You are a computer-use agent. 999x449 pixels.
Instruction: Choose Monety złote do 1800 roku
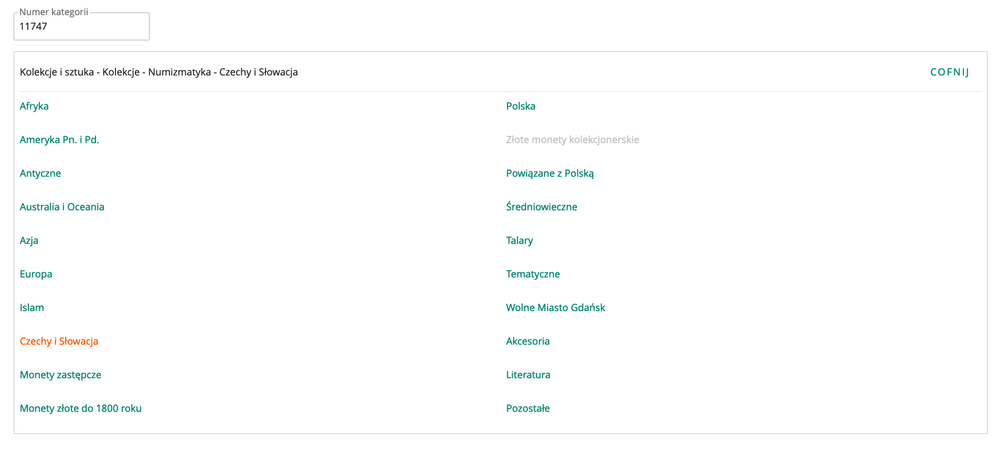coord(80,408)
